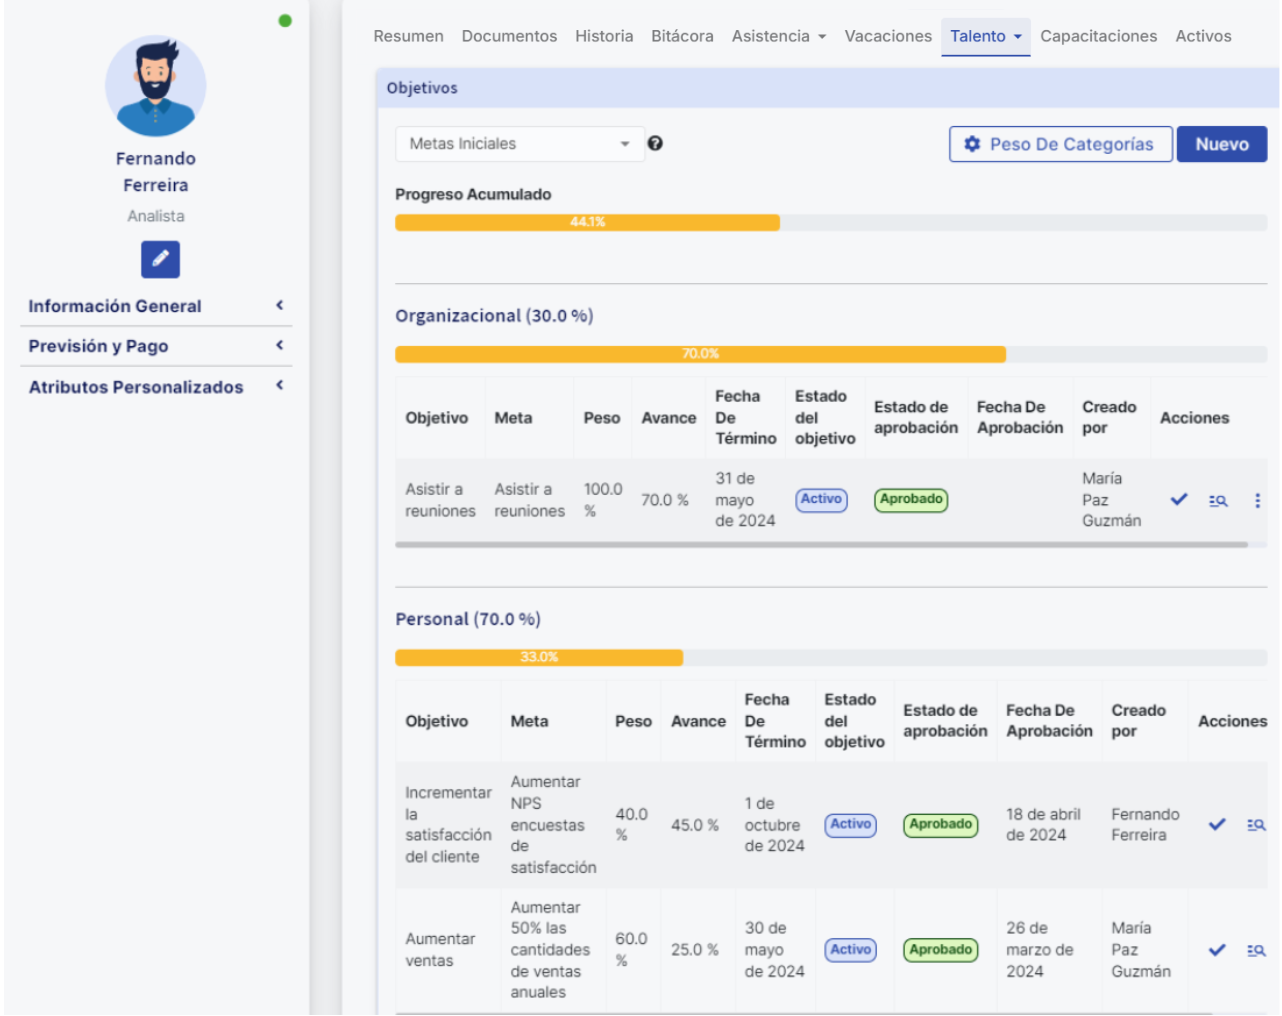Viewport: 1282px width, 1016px height.
Task: Click Fernando Ferreira's avatar picture
Action: pos(156,86)
